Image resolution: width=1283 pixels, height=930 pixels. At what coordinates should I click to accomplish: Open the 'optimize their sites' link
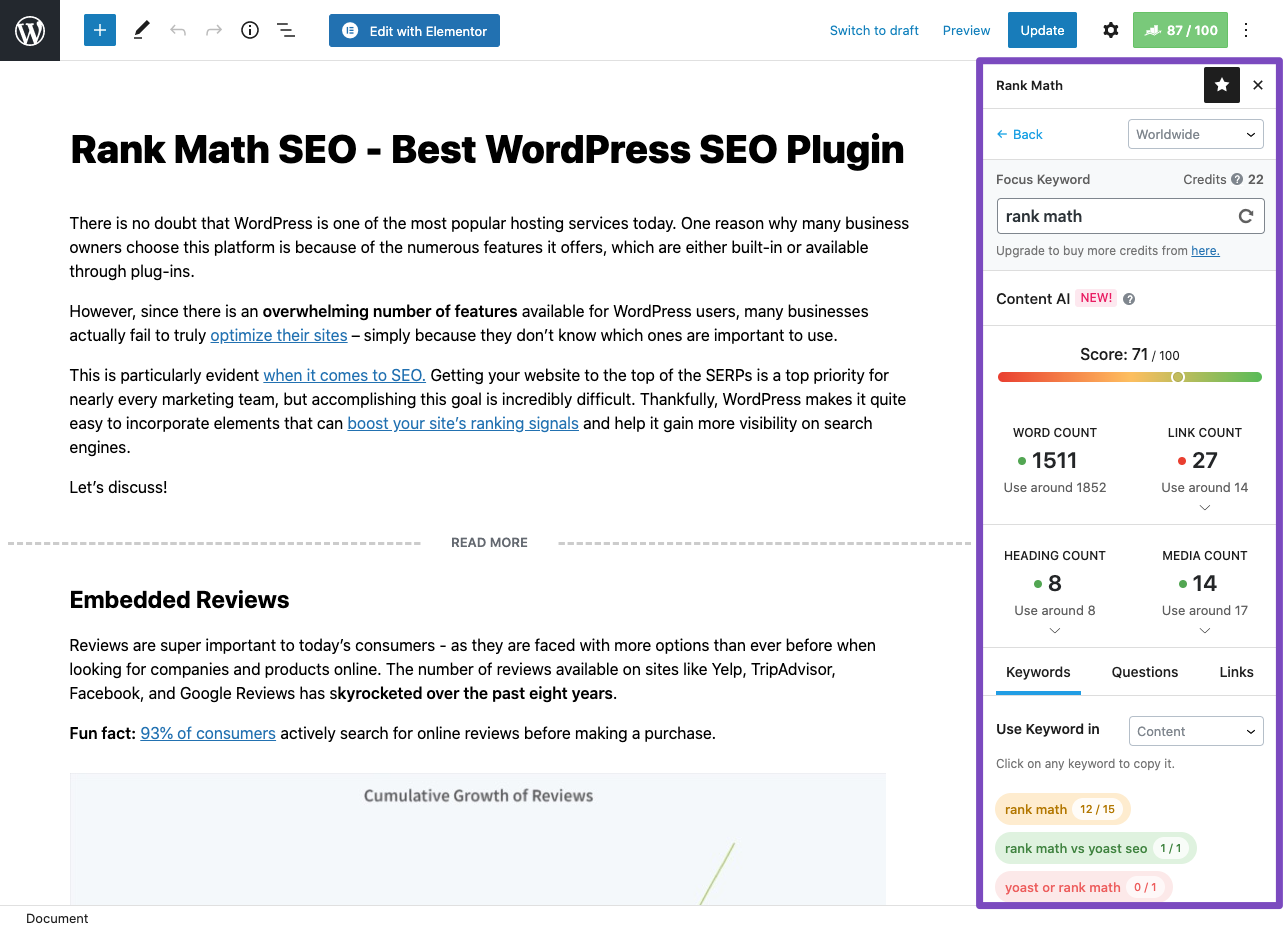tap(279, 335)
